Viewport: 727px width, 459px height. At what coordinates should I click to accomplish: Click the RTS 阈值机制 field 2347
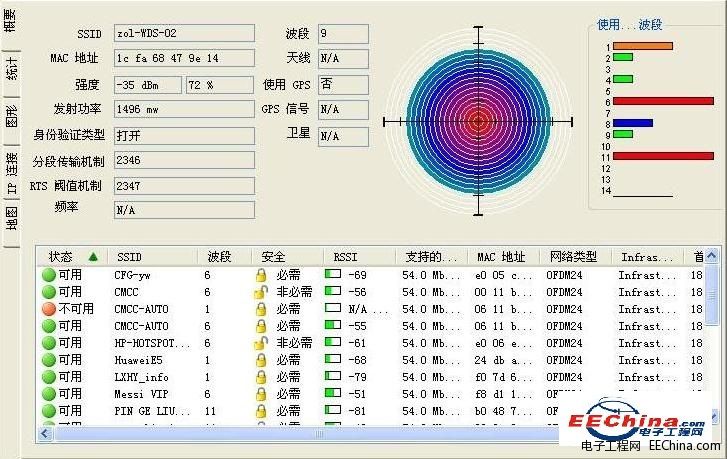tap(184, 186)
